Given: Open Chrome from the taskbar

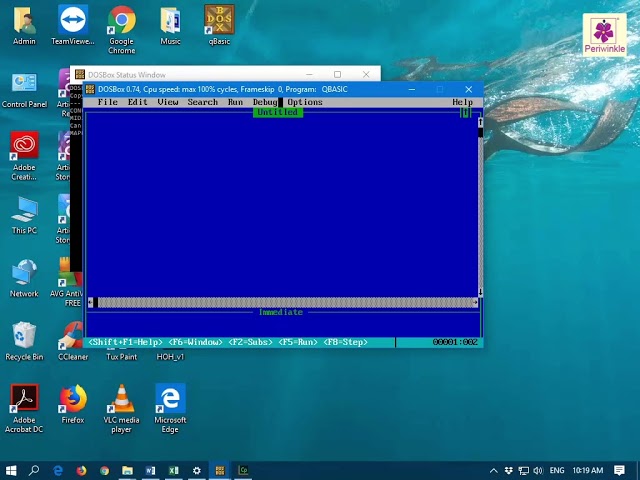Looking at the screenshot, I should pyautogui.click(x=104, y=471).
